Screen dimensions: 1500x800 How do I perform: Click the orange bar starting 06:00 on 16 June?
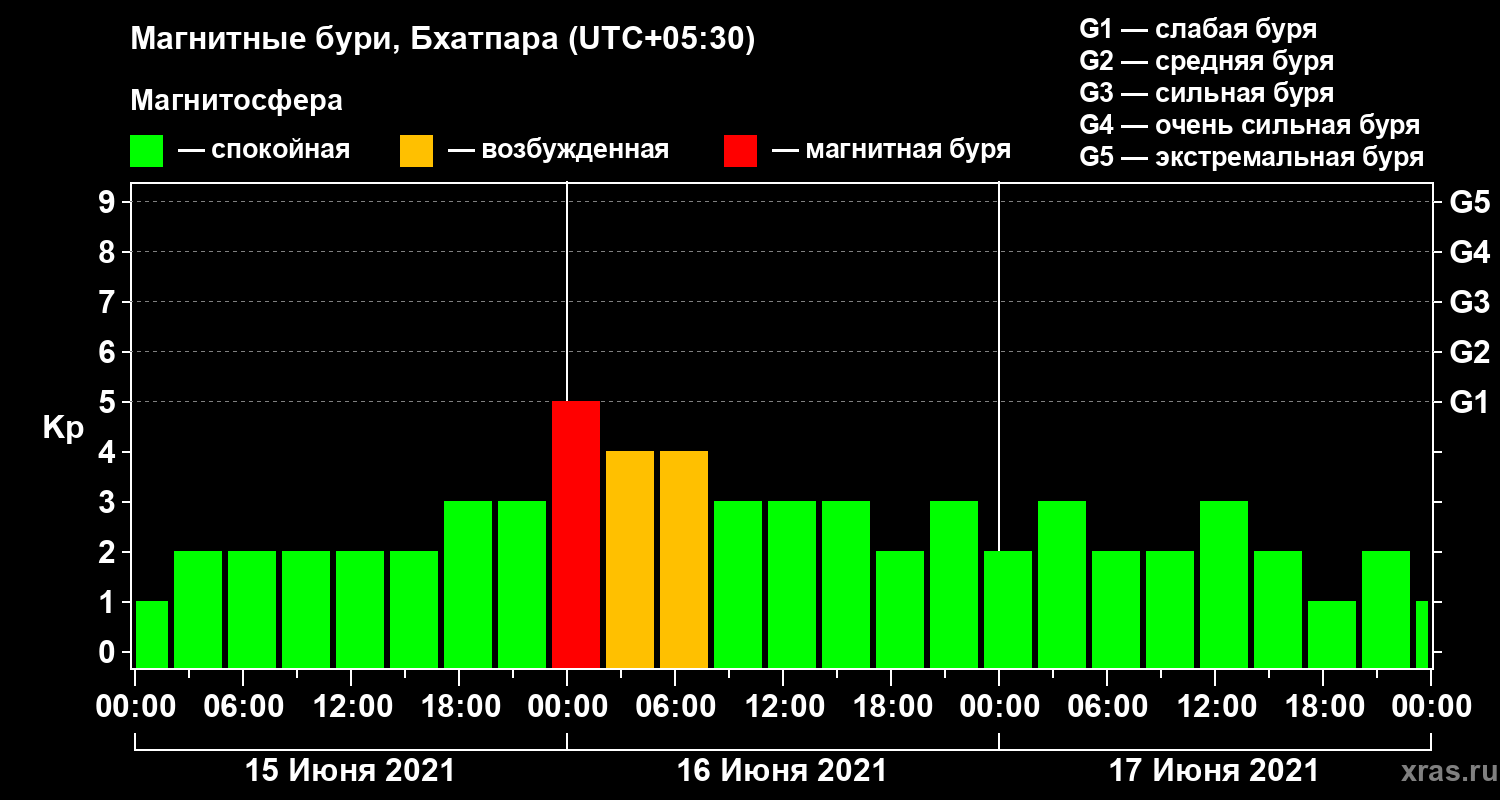pos(684,560)
